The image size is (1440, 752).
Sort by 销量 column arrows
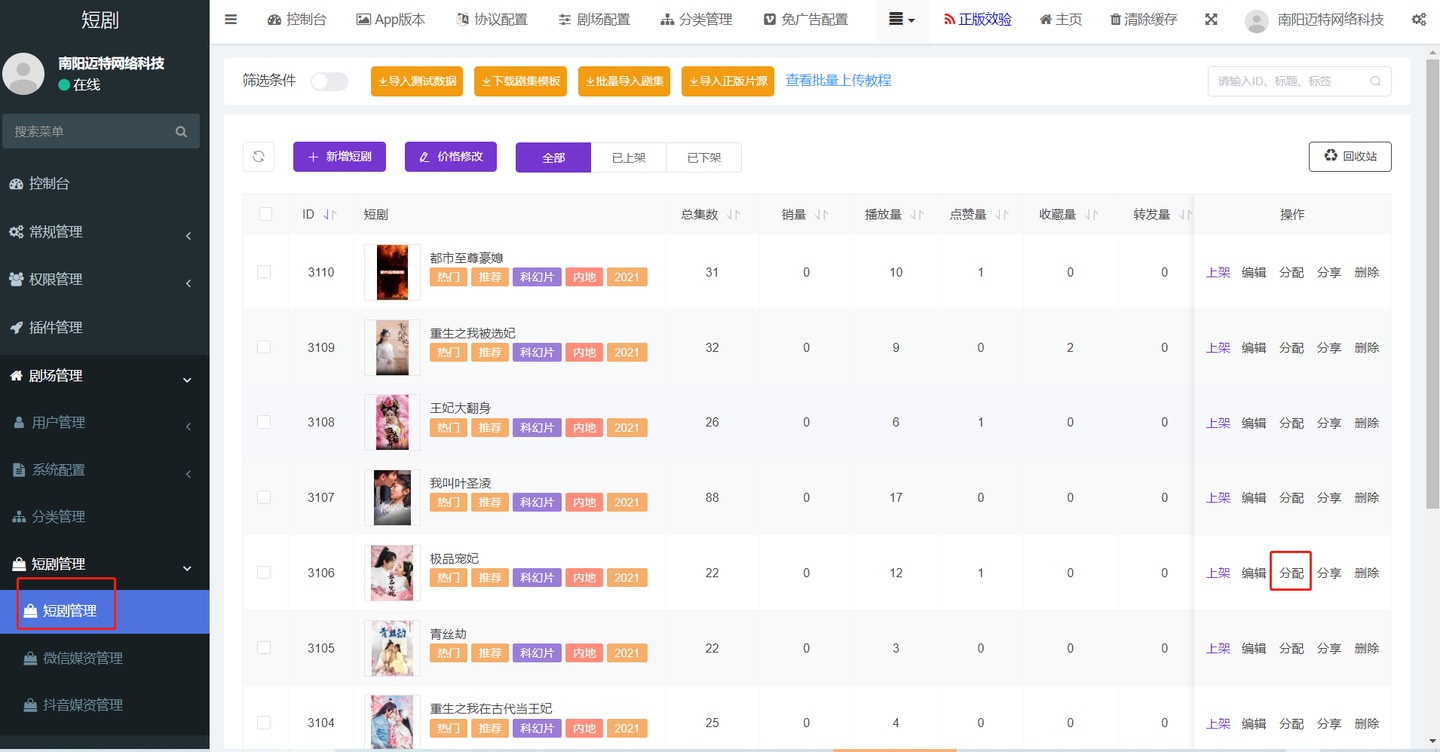click(x=822, y=215)
